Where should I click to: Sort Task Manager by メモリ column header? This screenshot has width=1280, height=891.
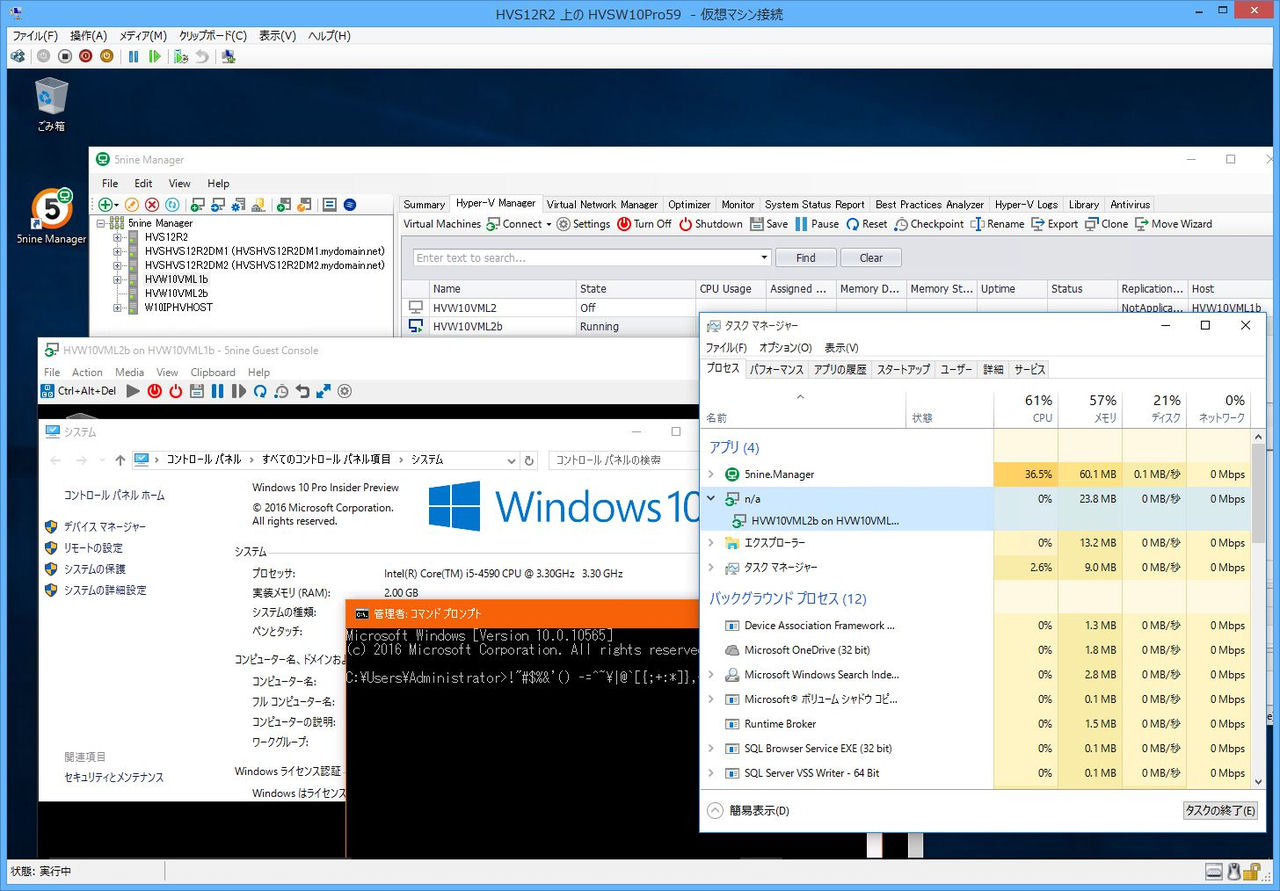[x=1090, y=407]
